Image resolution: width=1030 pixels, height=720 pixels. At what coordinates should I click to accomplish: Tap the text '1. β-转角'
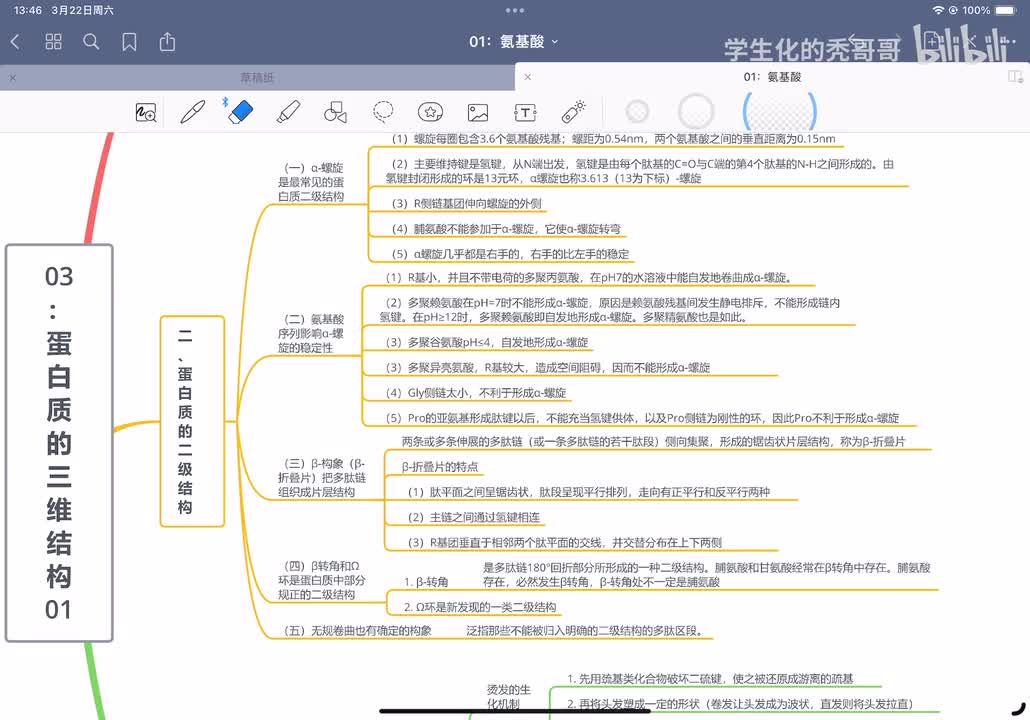click(x=426, y=581)
